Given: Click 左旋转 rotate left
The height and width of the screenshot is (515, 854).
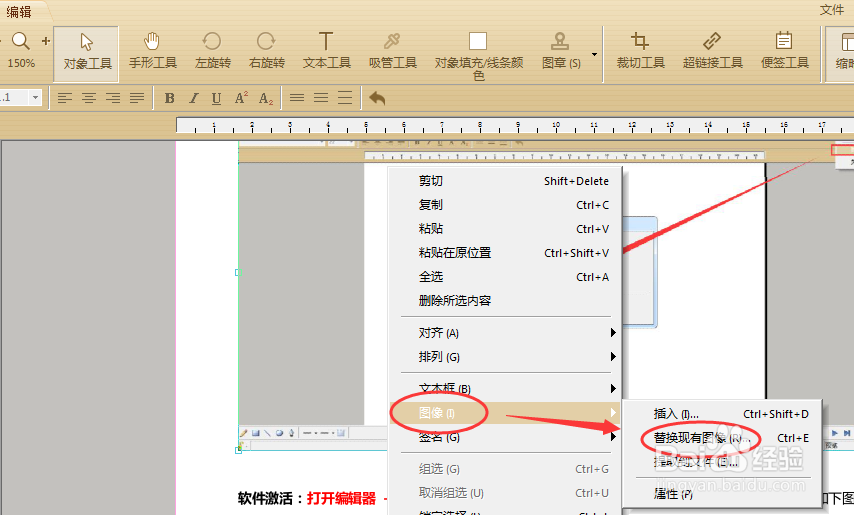Looking at the screenshot, I should pos(212,51).
